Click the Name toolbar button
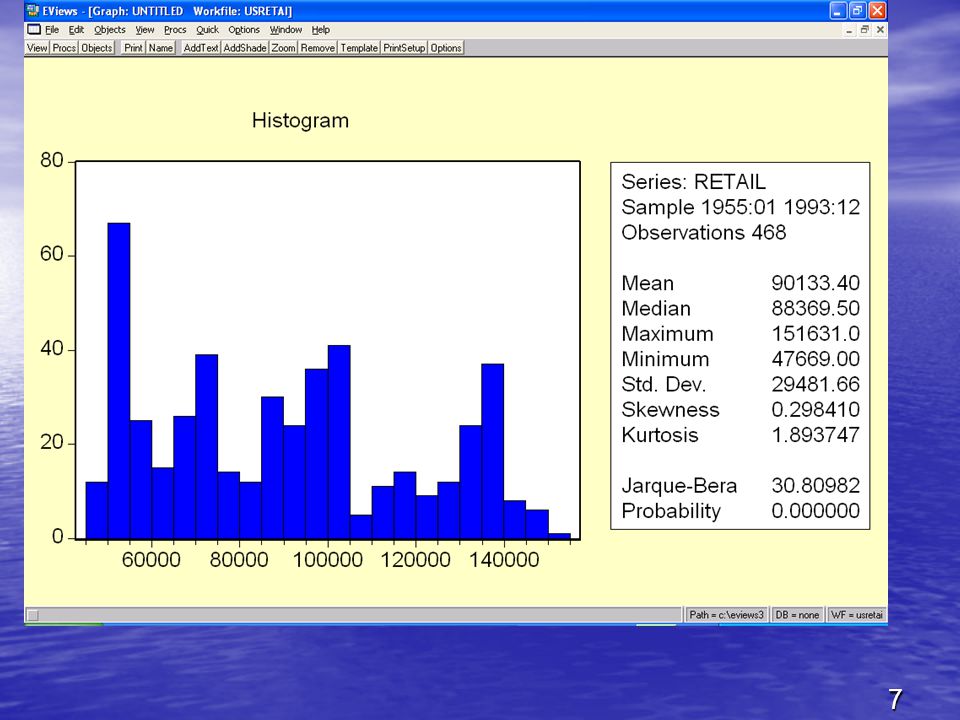The image size is (960, 720). (x=161, y=48)
